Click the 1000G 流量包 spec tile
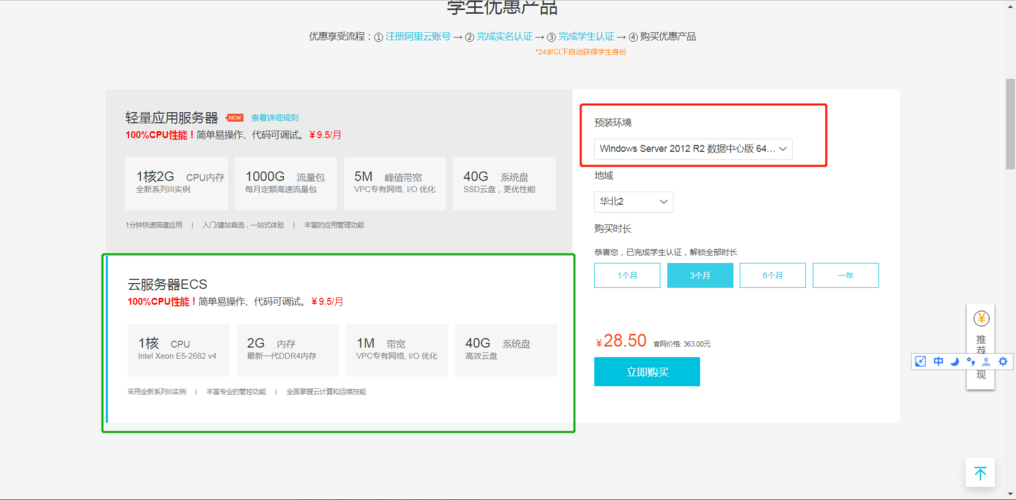The image size is (1016, 500). point(286,183)
